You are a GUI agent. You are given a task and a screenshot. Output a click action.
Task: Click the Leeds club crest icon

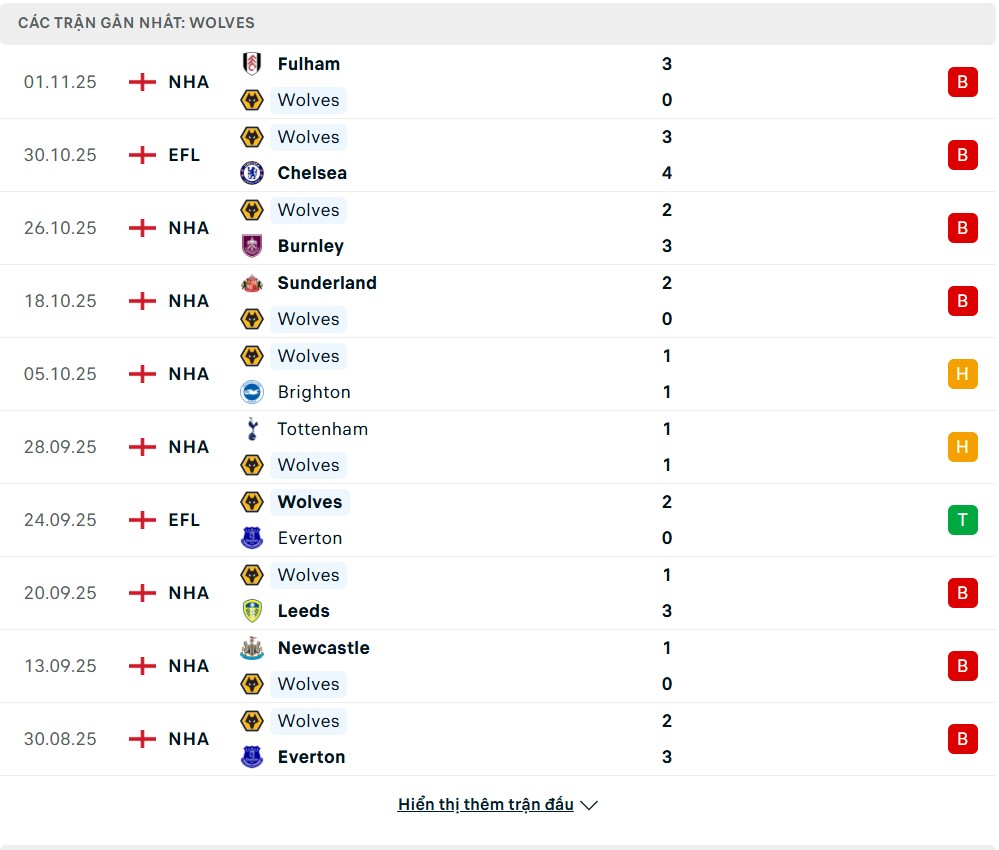pyautogui.click(x=252, y=611)
